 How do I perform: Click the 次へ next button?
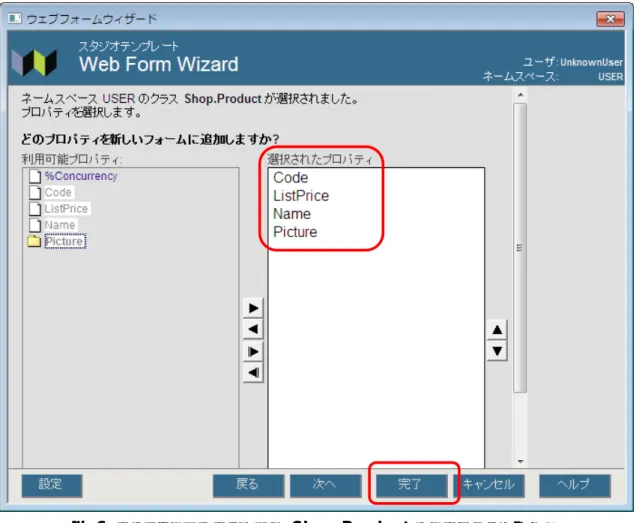pos(326,485)
